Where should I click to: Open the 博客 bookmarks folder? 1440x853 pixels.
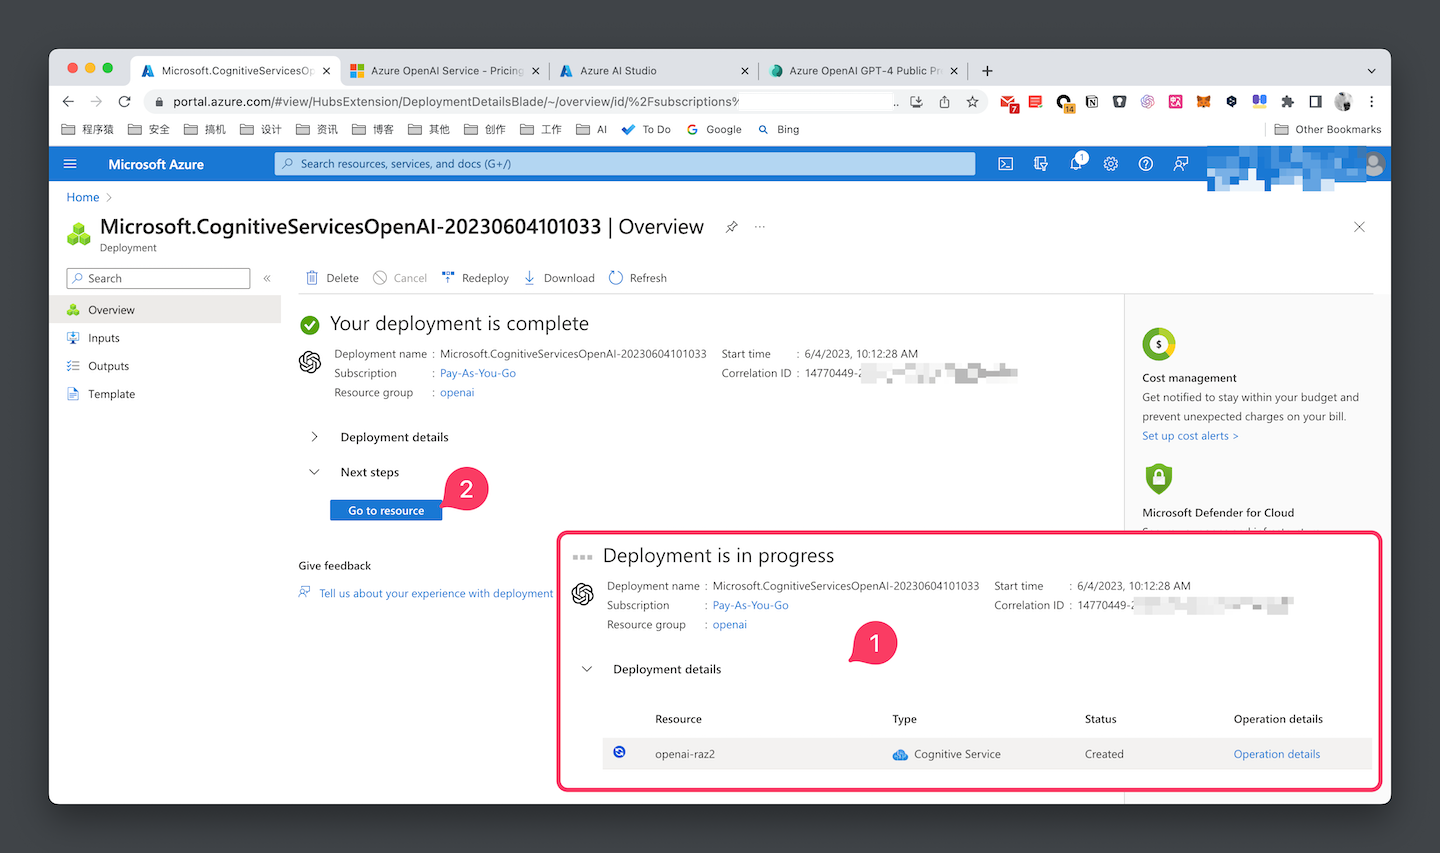click(373, 129)
